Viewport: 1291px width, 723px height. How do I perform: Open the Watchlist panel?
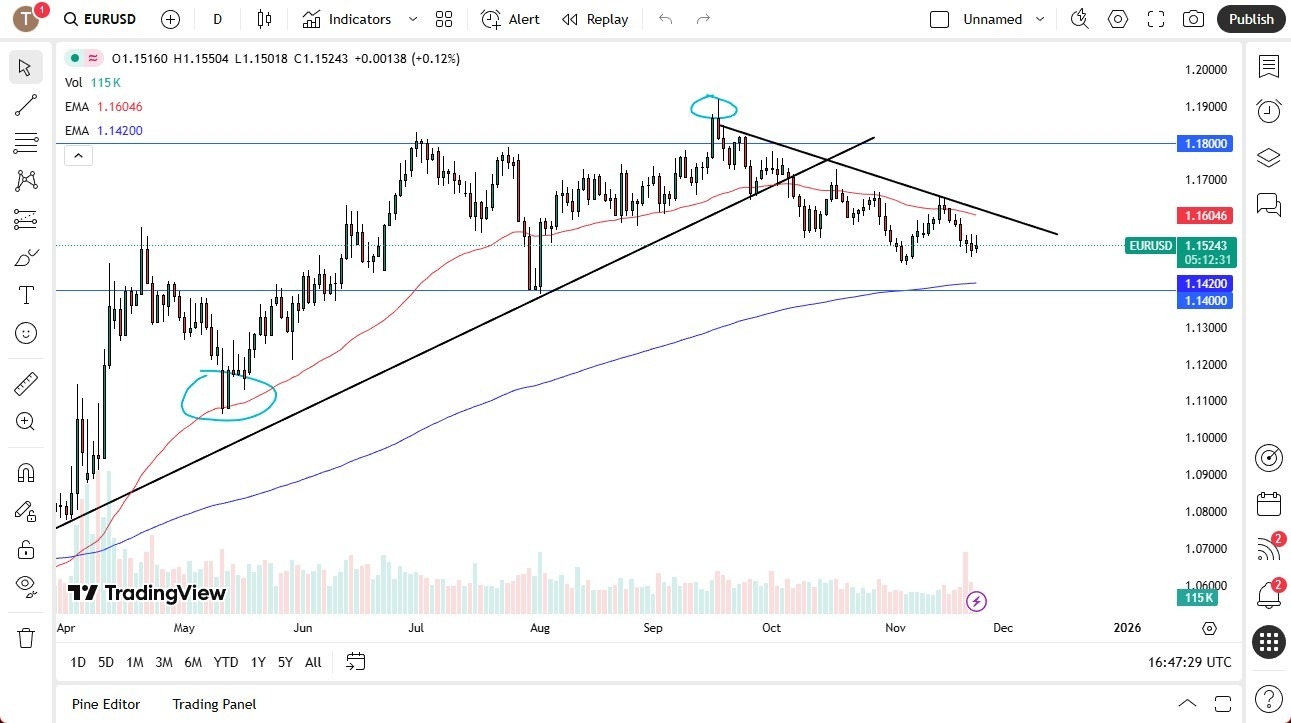(1268, 67)
